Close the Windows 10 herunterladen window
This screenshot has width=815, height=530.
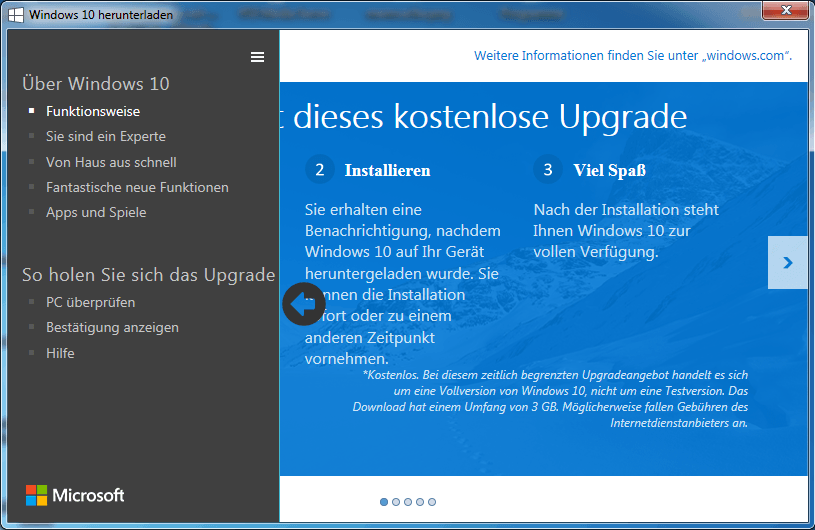tap(785, 10)
